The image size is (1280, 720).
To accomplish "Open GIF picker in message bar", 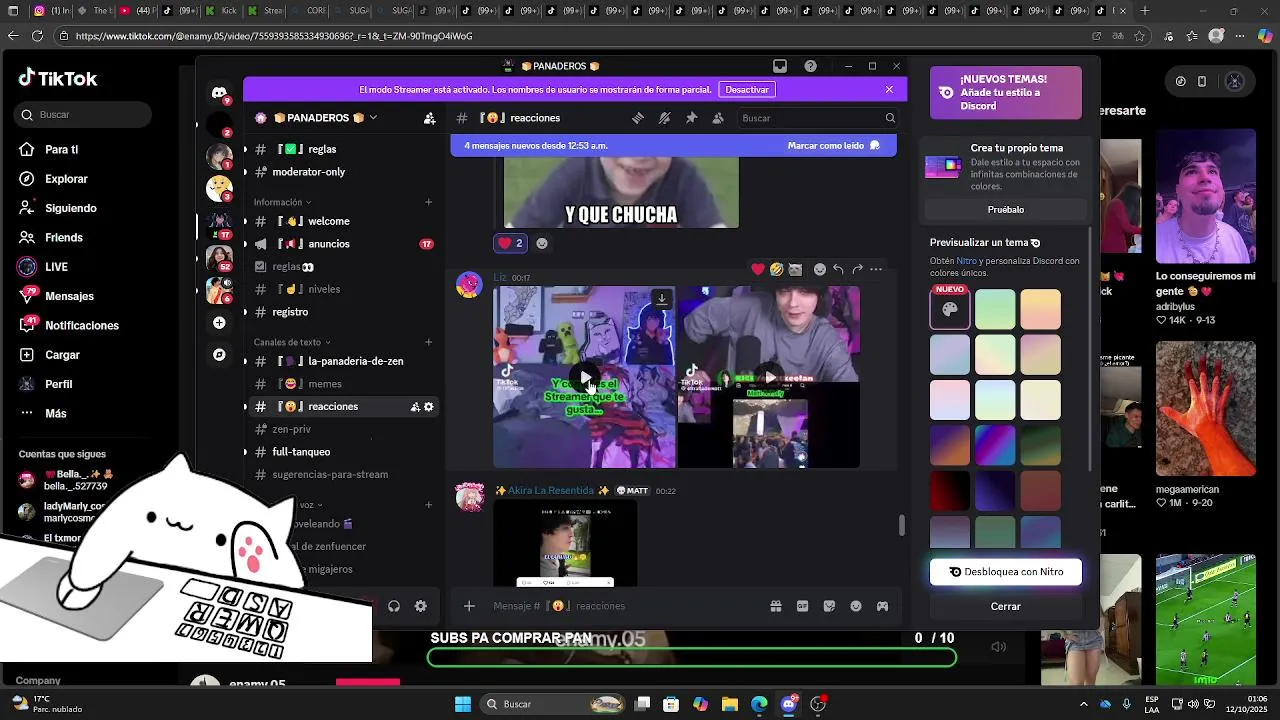I will click(x=802, y=606).
